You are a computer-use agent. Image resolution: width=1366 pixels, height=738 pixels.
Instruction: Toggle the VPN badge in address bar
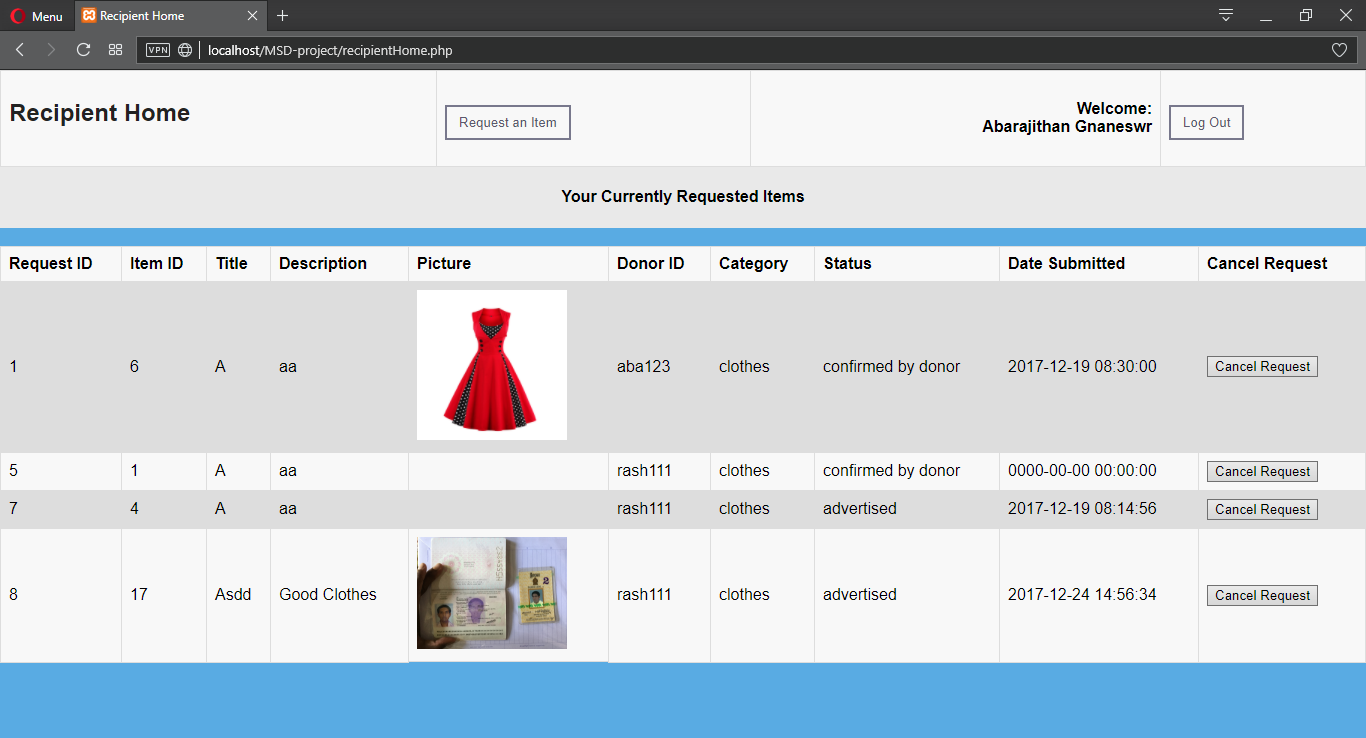pos(158,50)
